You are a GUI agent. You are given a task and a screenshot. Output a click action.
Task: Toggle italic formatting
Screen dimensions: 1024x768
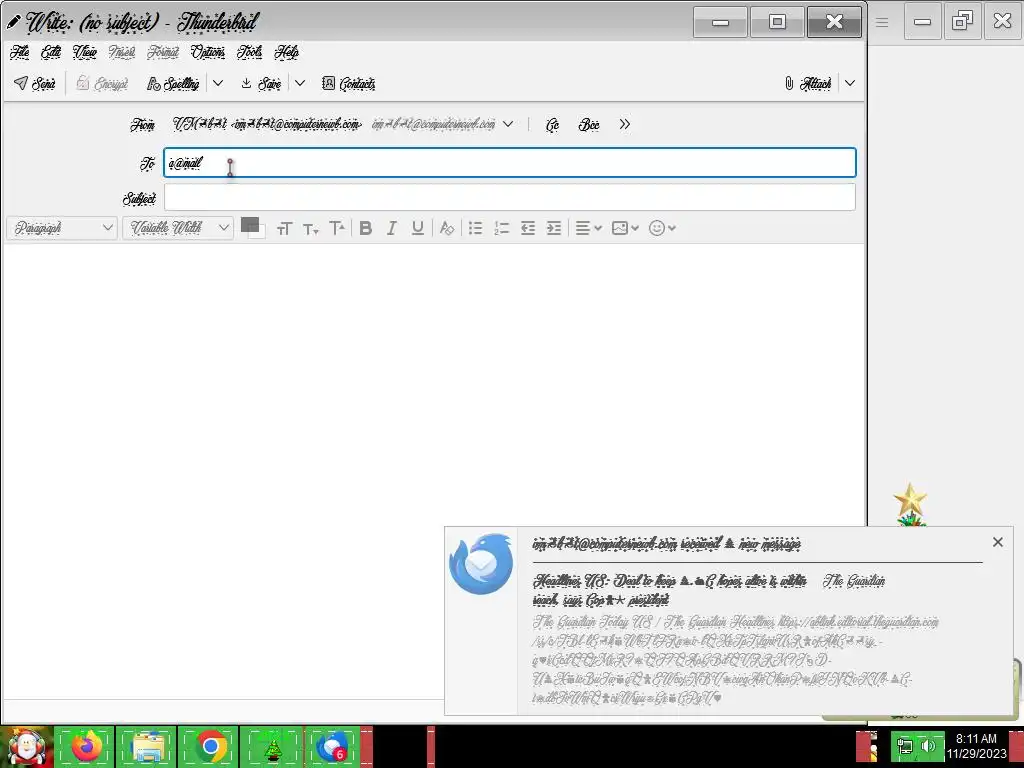pos(392,228)
